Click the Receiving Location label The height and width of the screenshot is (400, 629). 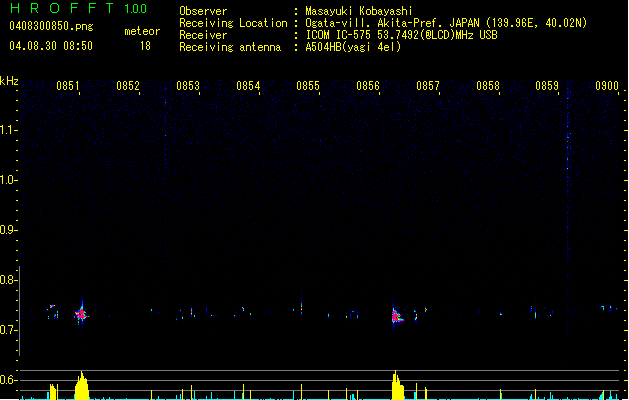pyautogui.click(x=233, y=23)
